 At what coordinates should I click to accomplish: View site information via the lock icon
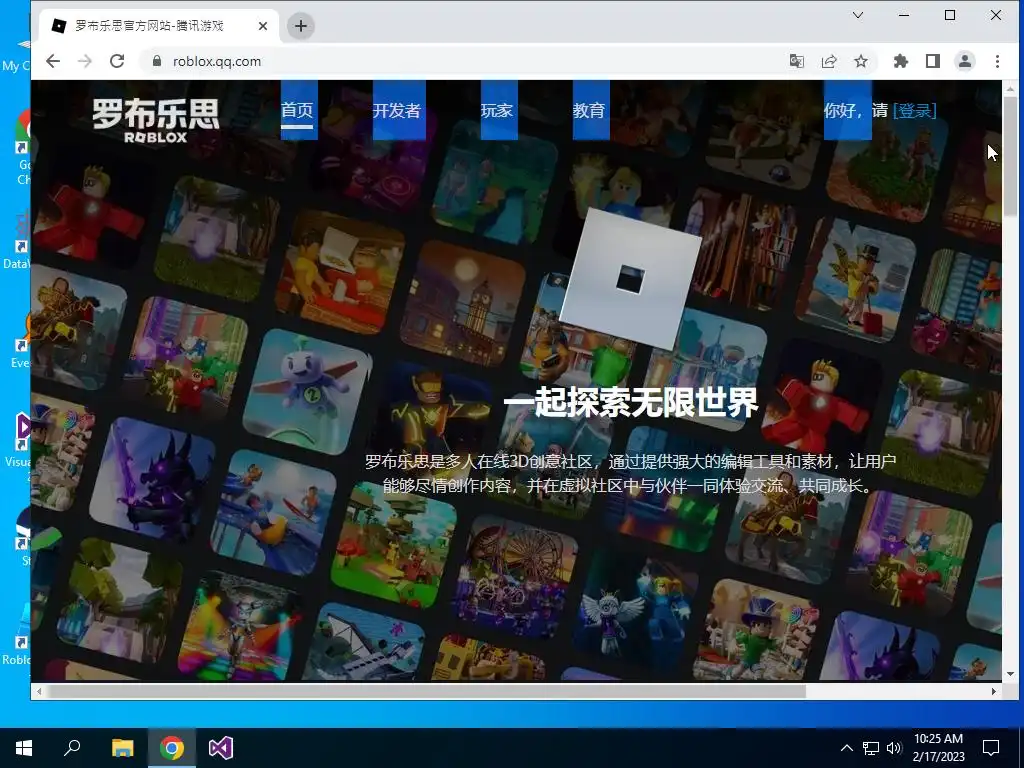point(156,61)
